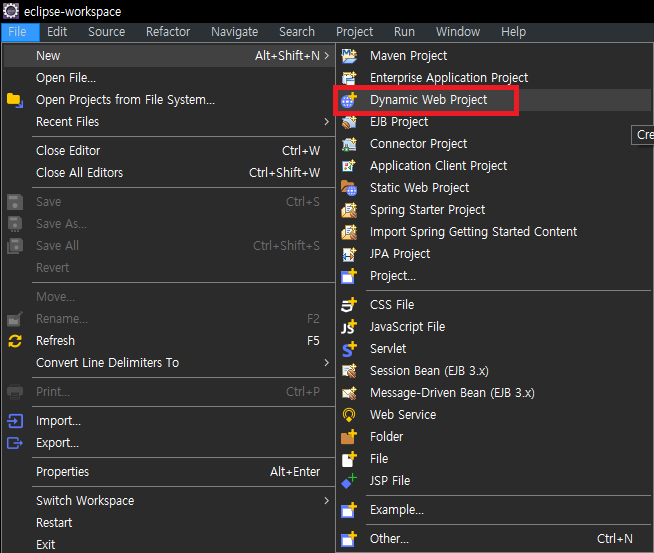The image size is (654, 553).
Task: Click the new File icon
Action: (x=349, y=459)
